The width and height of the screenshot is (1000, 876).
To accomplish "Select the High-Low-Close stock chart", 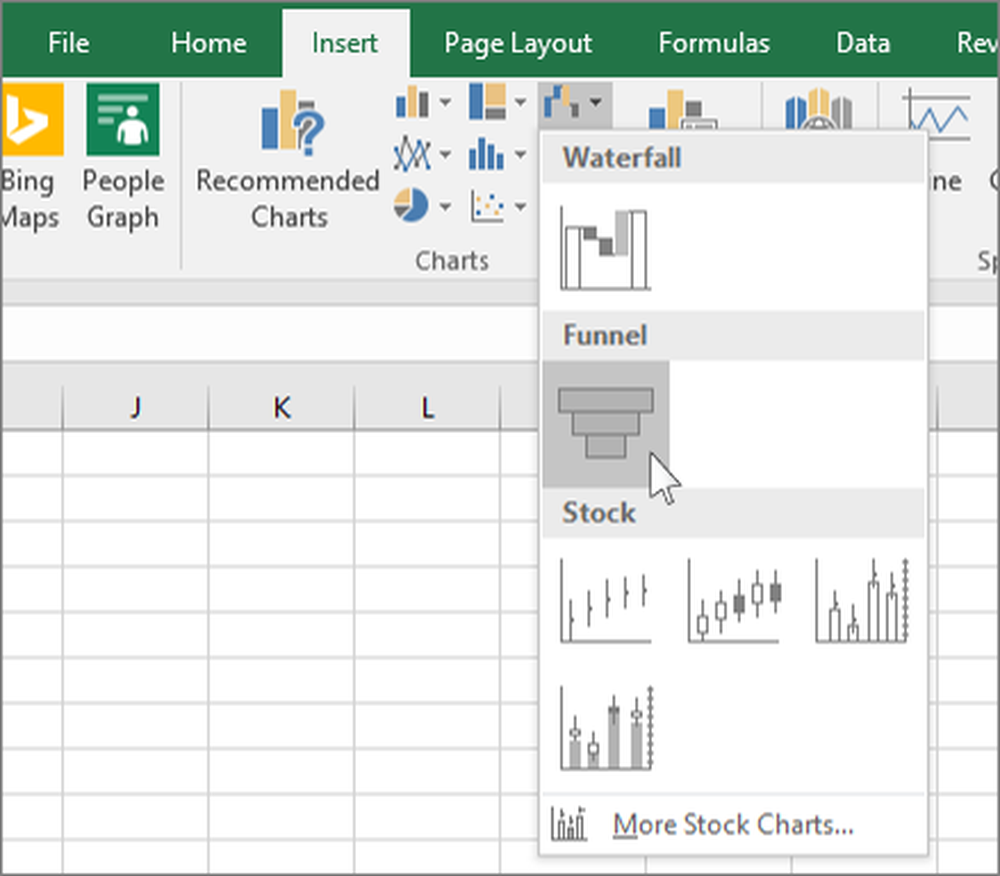I will tap(606, 601).
